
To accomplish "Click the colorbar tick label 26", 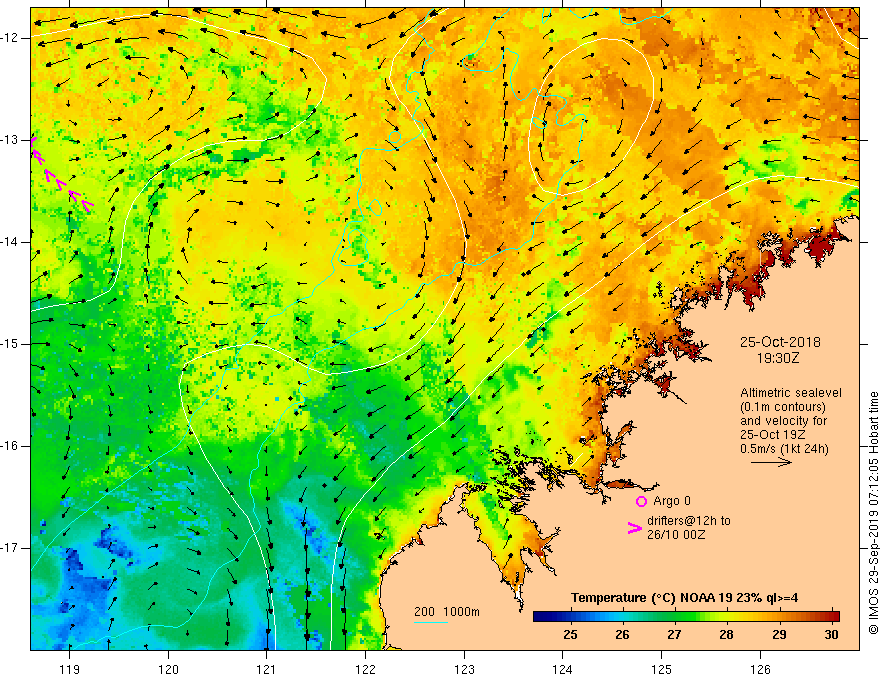I will [622, 635].
